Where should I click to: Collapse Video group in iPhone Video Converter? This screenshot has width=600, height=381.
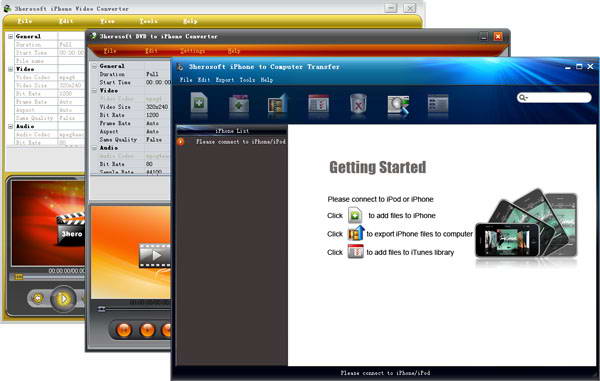point(10,69)
